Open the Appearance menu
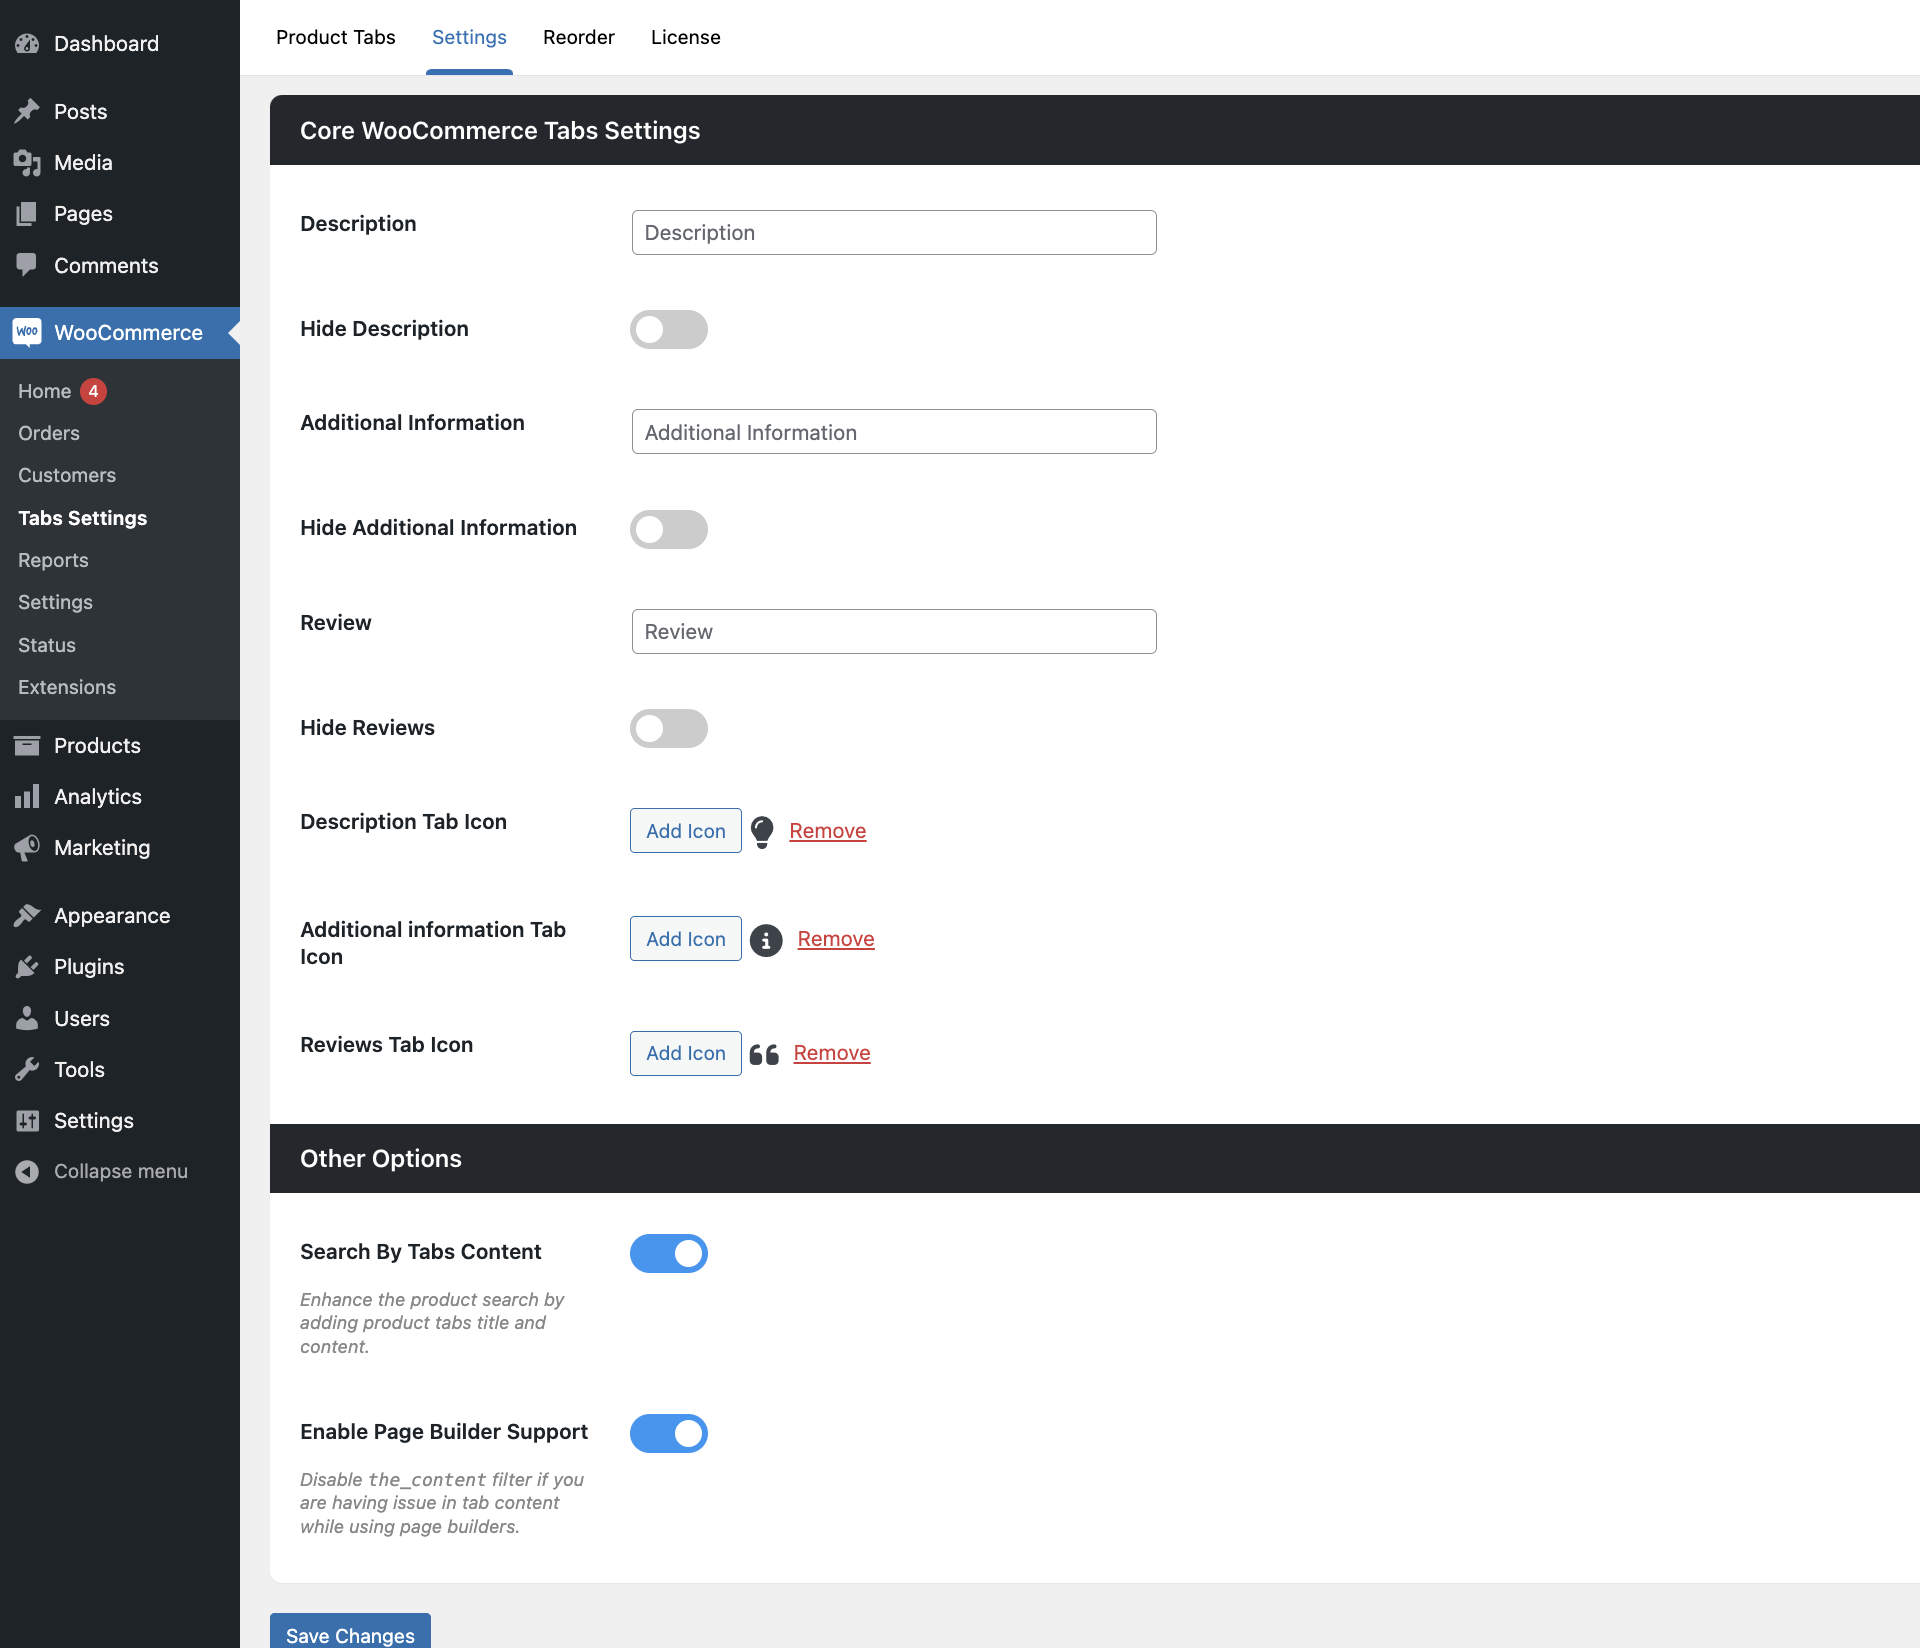 pos(112,915)
